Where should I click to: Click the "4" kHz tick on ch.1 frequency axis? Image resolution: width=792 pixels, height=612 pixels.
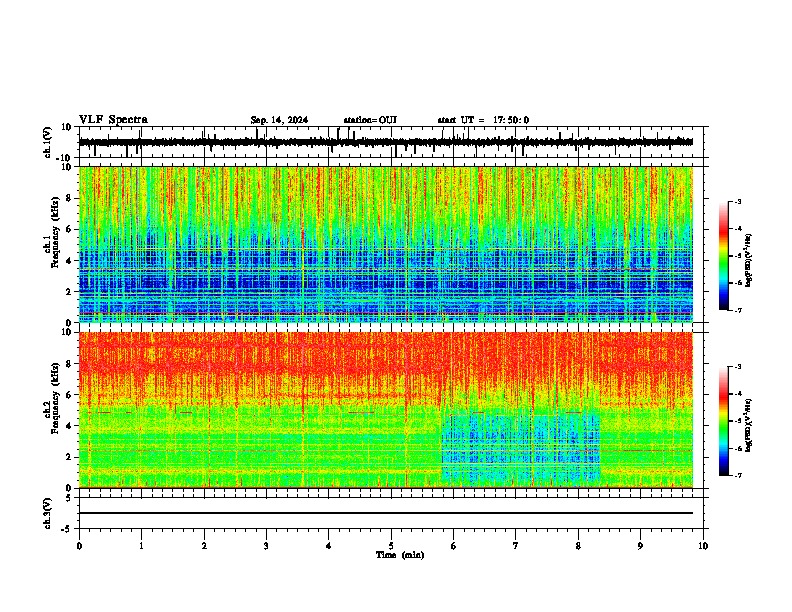69,261
